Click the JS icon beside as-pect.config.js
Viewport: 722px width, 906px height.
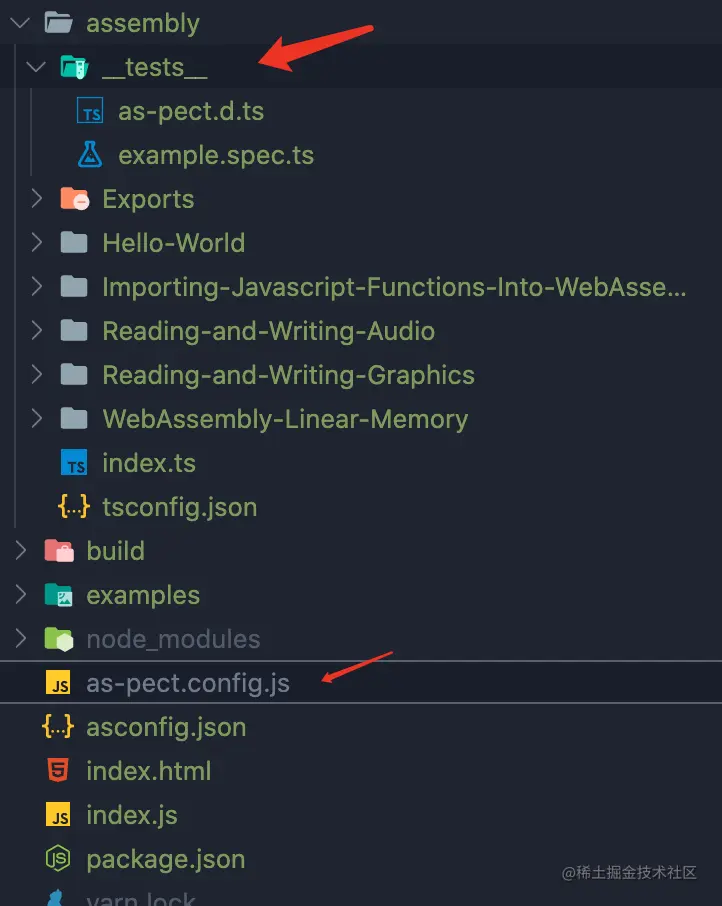click(x=58, y=683)
